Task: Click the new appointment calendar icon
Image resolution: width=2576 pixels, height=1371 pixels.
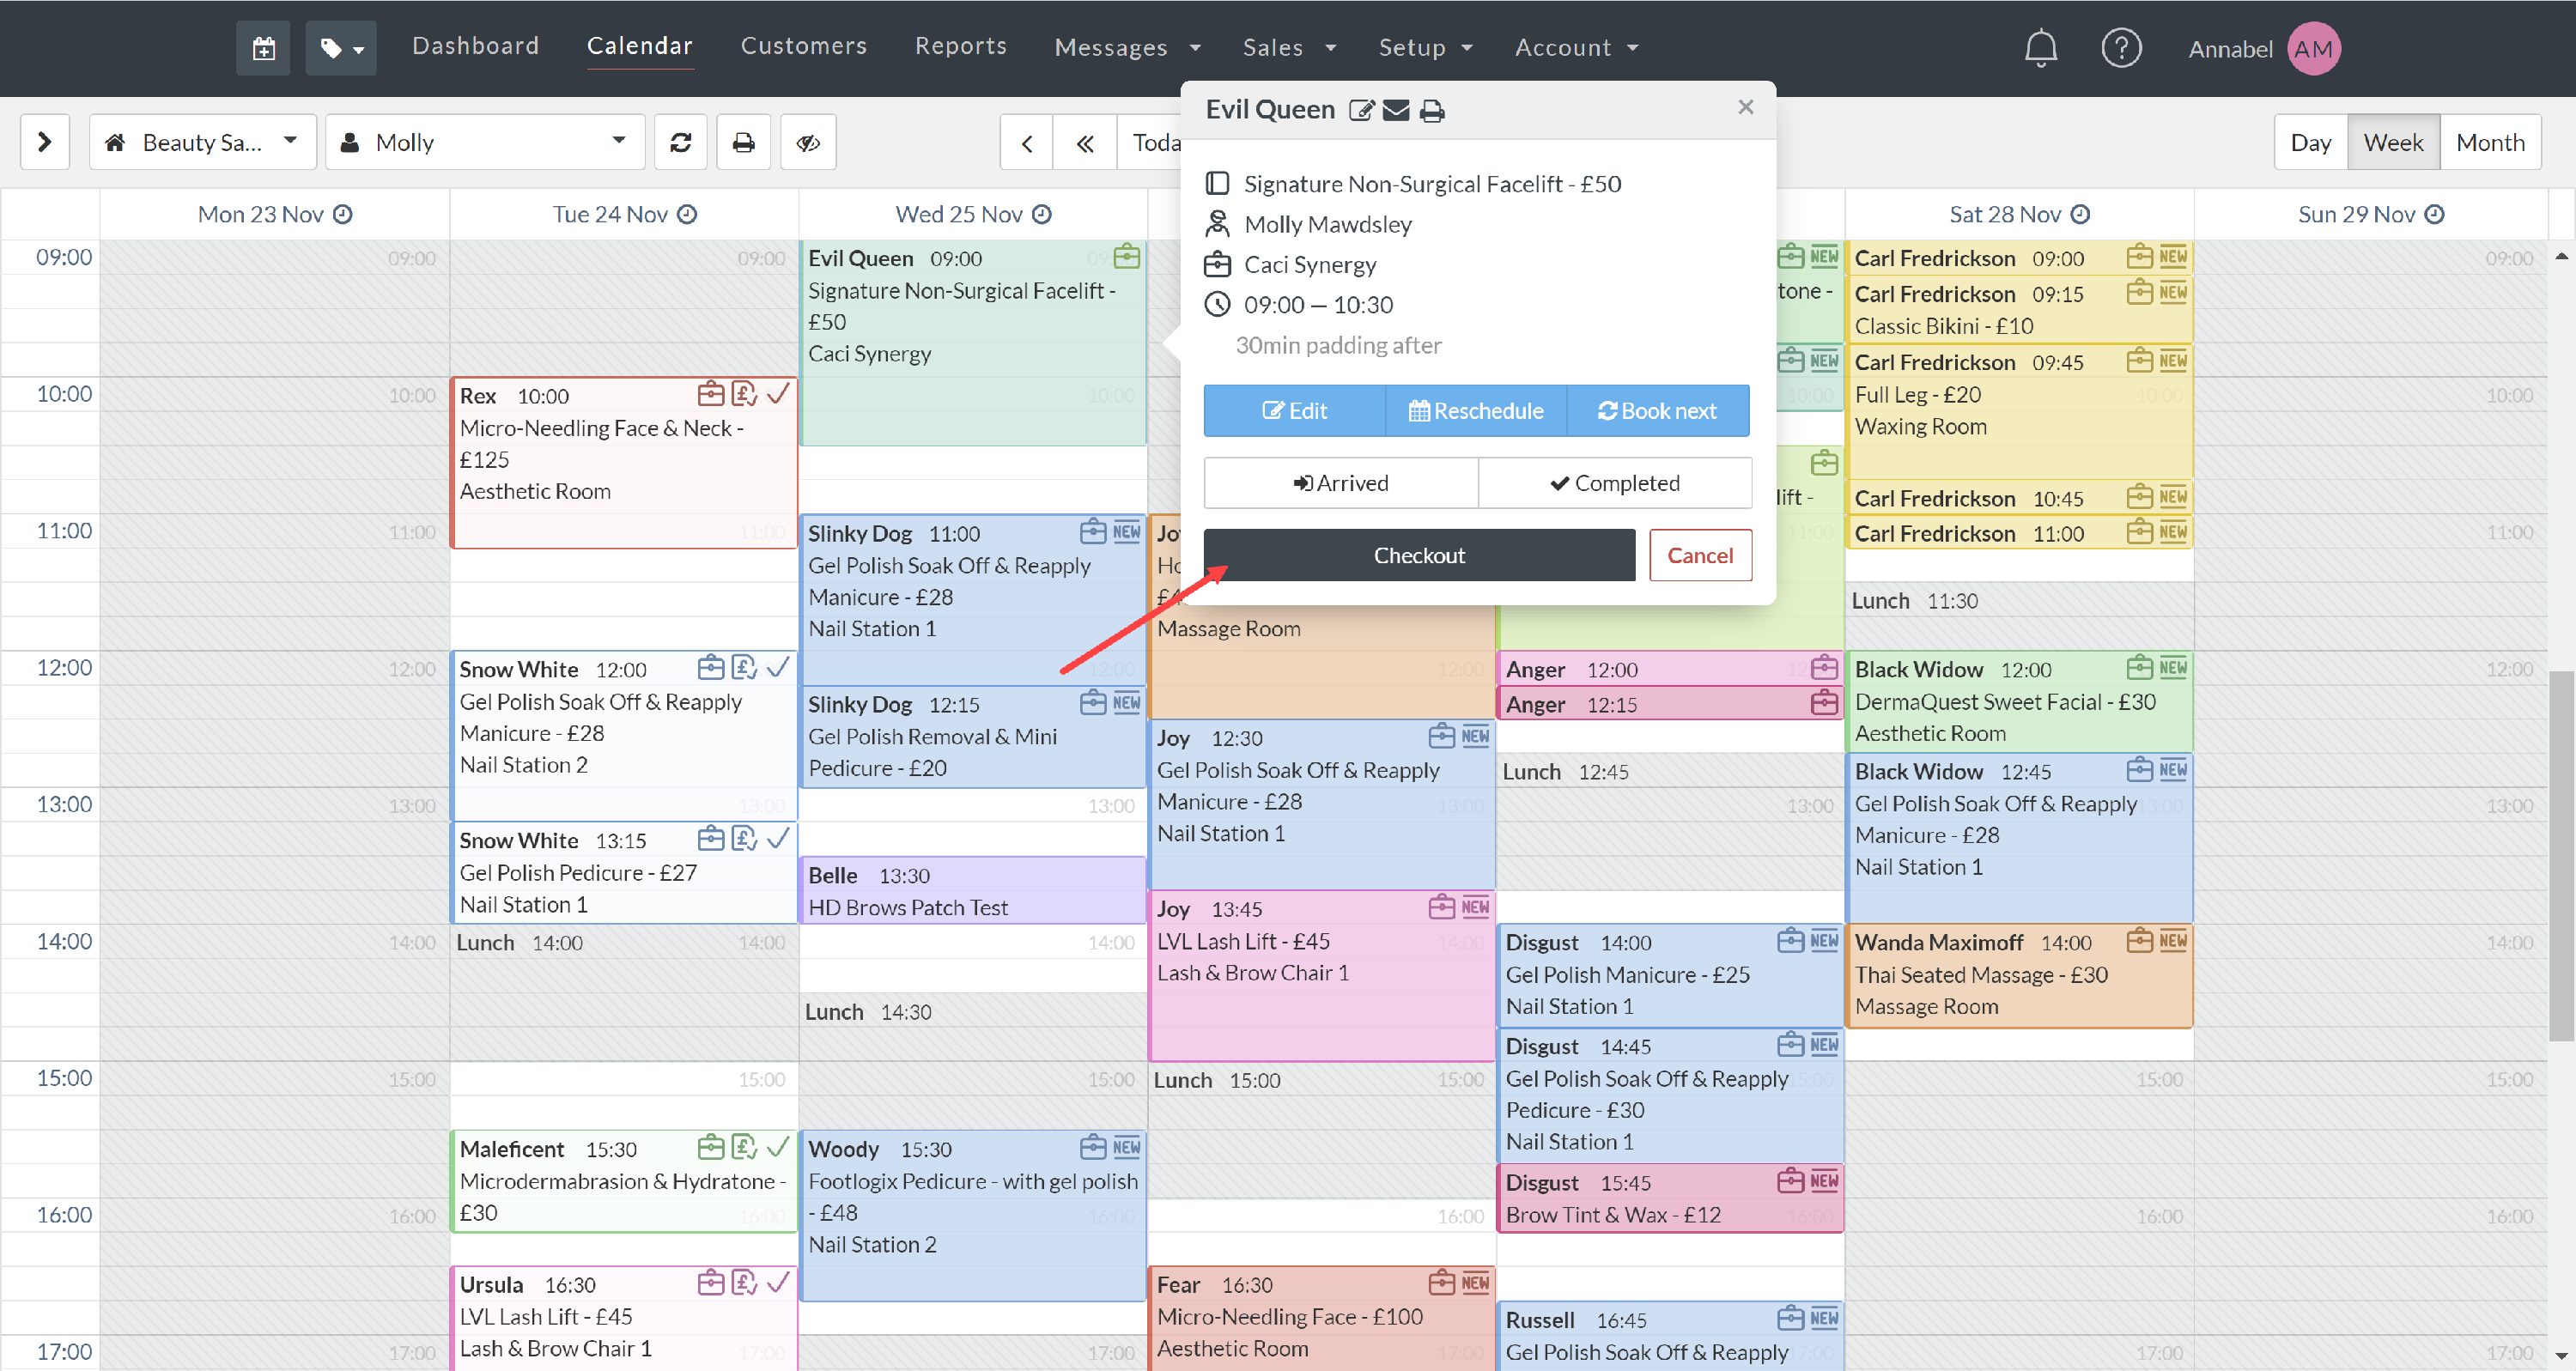Action: tap(263, 48)
